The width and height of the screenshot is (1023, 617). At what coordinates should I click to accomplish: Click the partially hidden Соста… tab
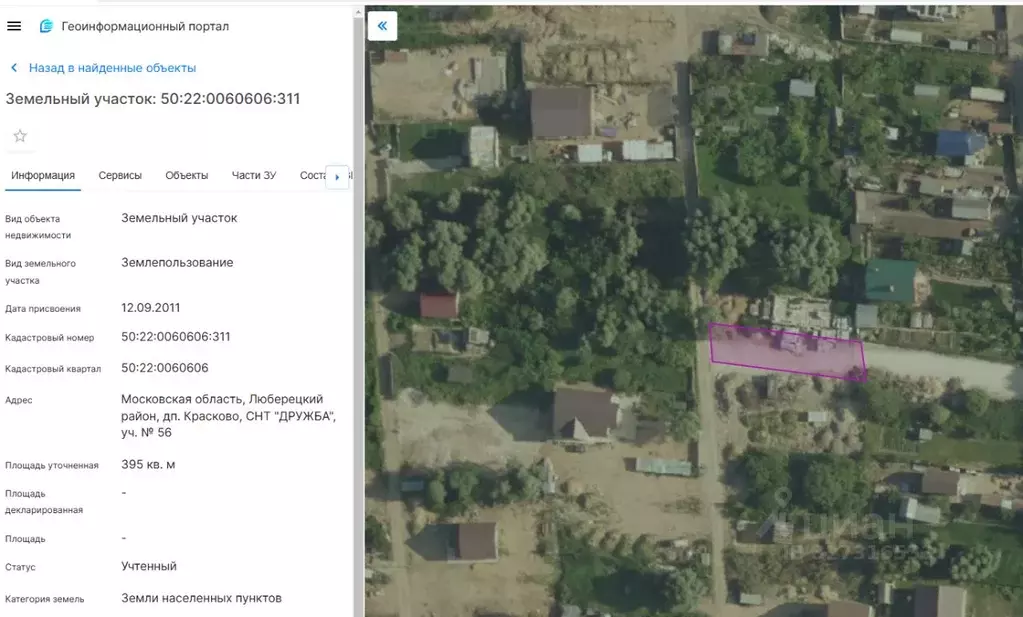pyautogui.click(x=313, y=176)
